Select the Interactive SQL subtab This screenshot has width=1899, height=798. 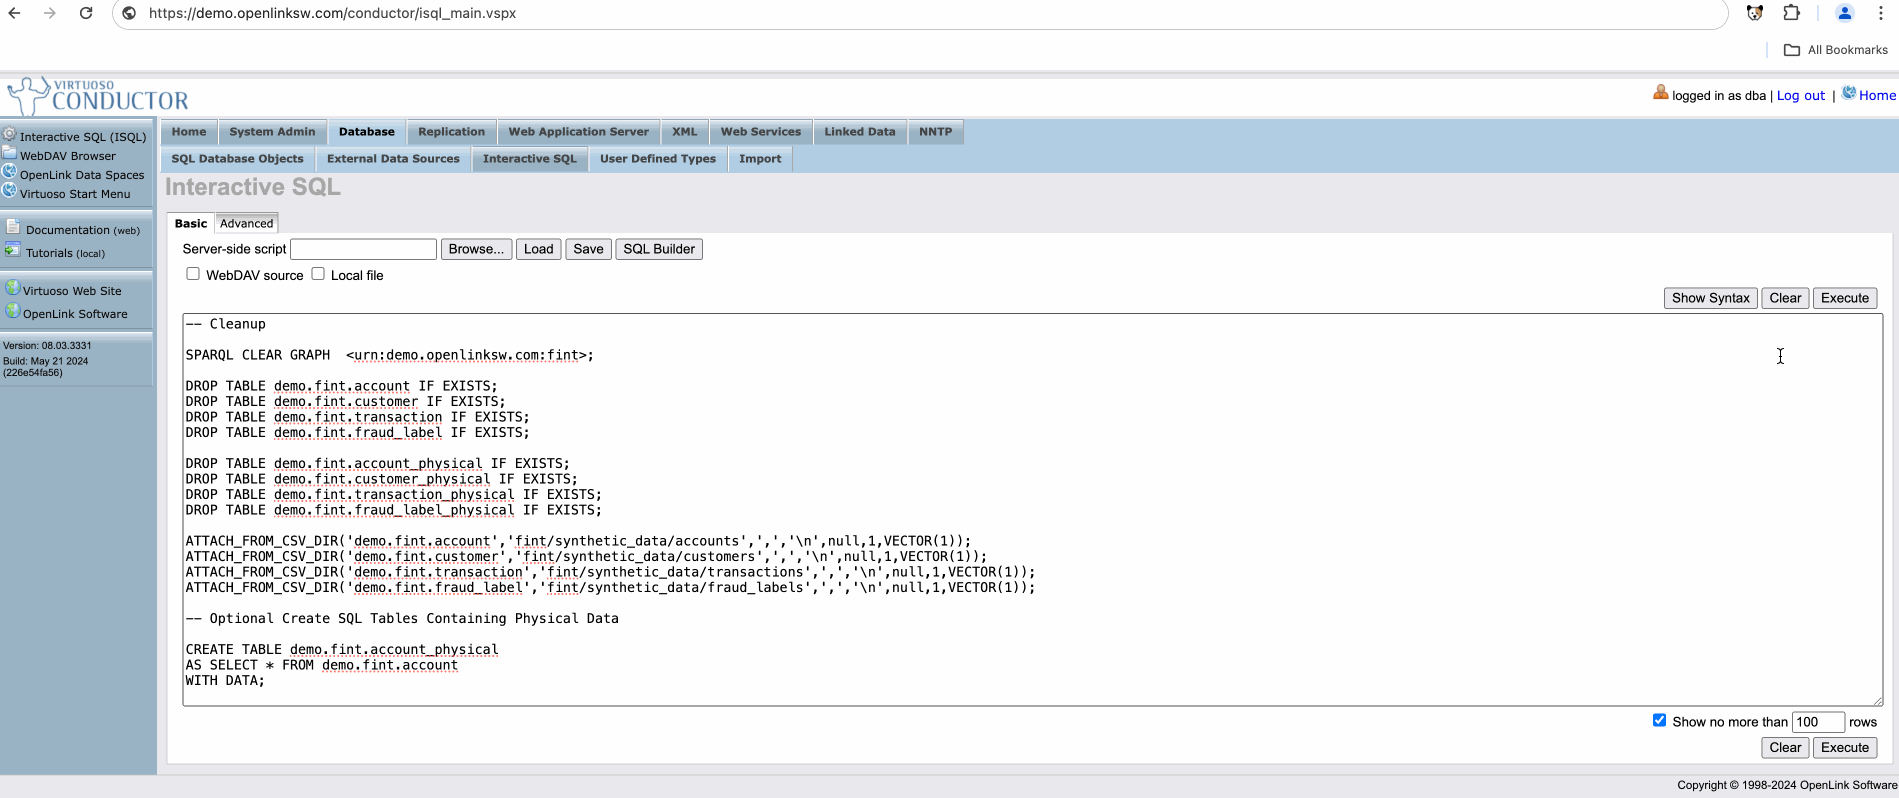(530, 159)
